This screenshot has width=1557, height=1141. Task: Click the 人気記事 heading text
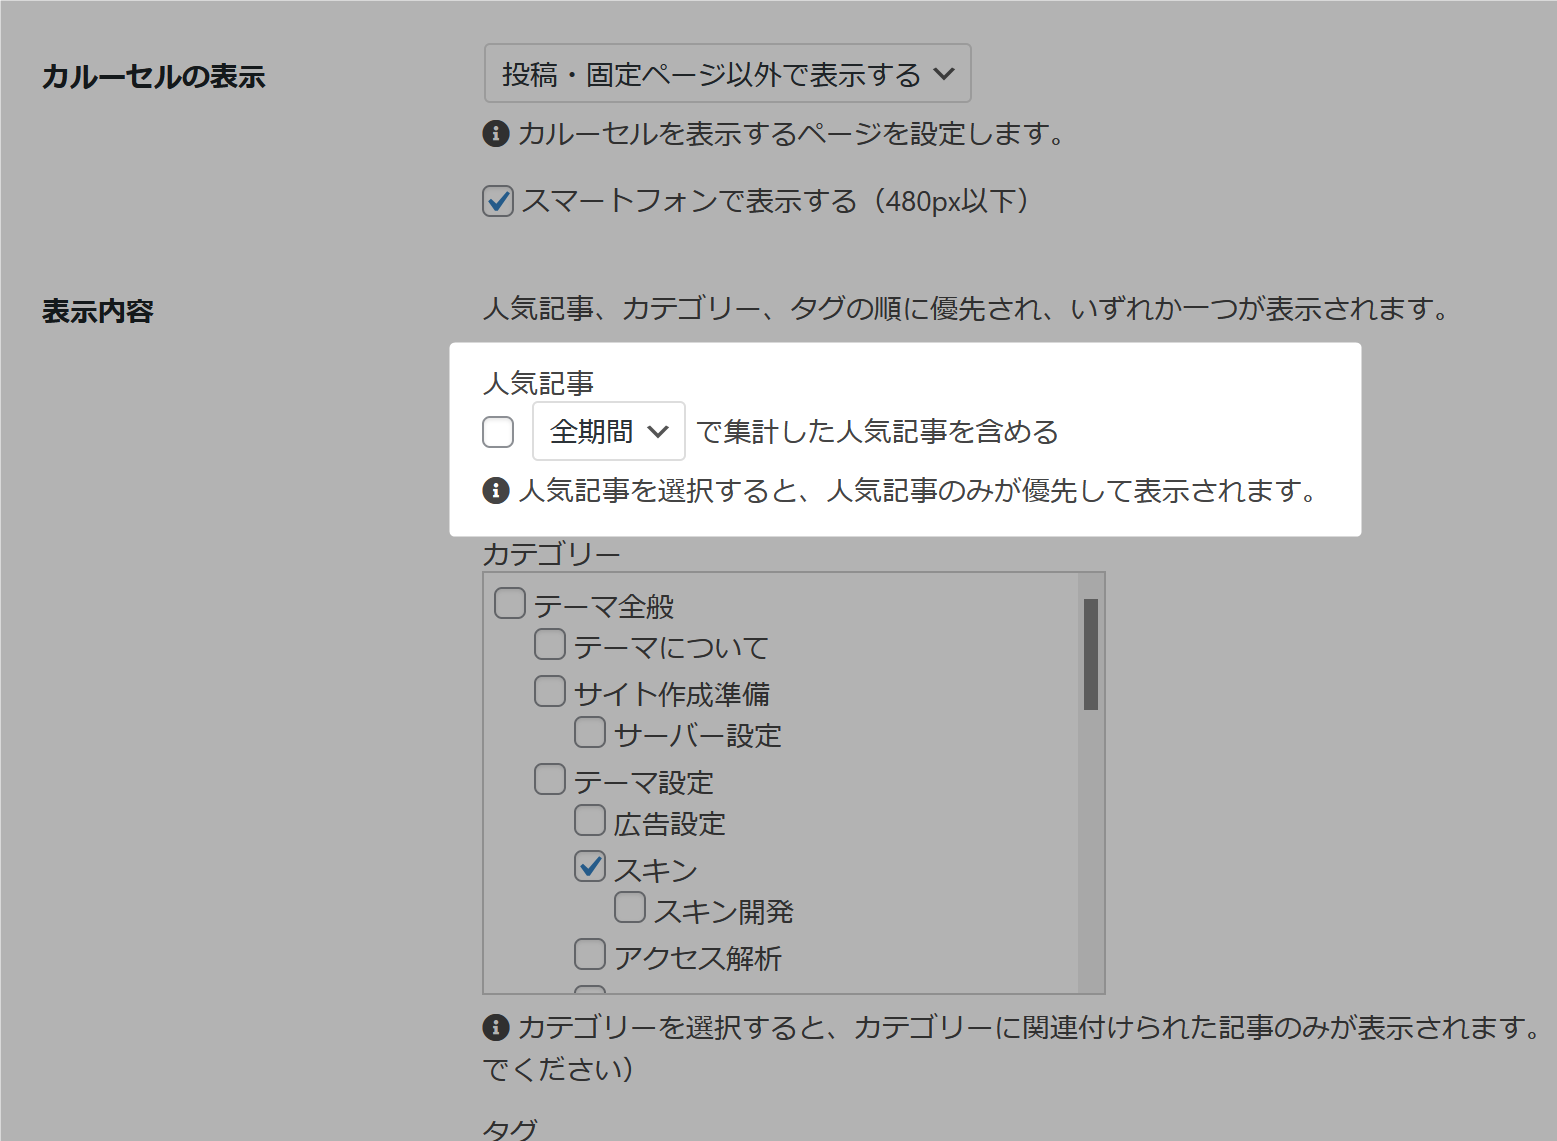[x=538, y=383]
